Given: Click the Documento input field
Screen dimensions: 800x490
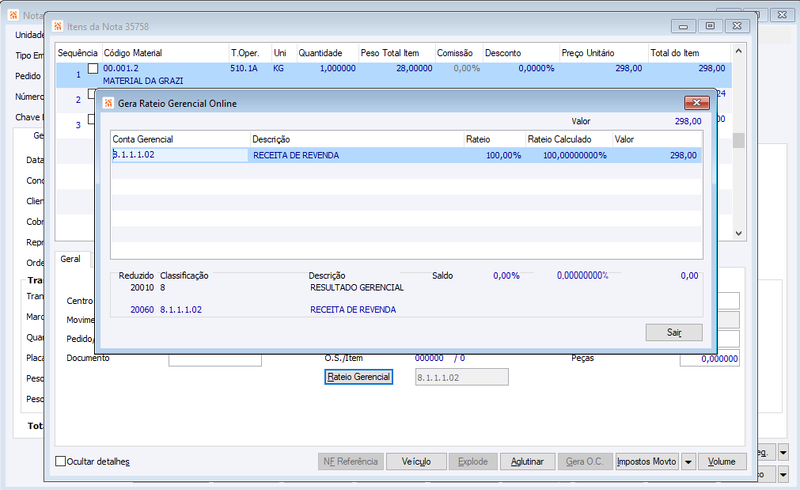Looking at the screenshot, I should (x=215, y=359).
